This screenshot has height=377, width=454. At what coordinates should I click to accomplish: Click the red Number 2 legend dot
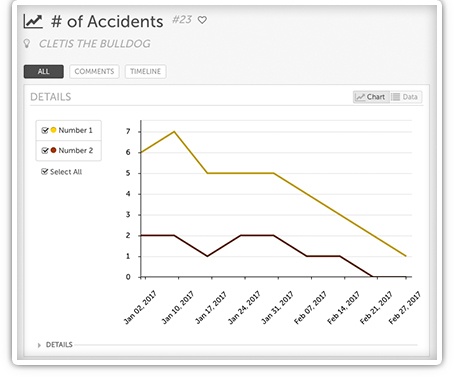coord(53,150)
